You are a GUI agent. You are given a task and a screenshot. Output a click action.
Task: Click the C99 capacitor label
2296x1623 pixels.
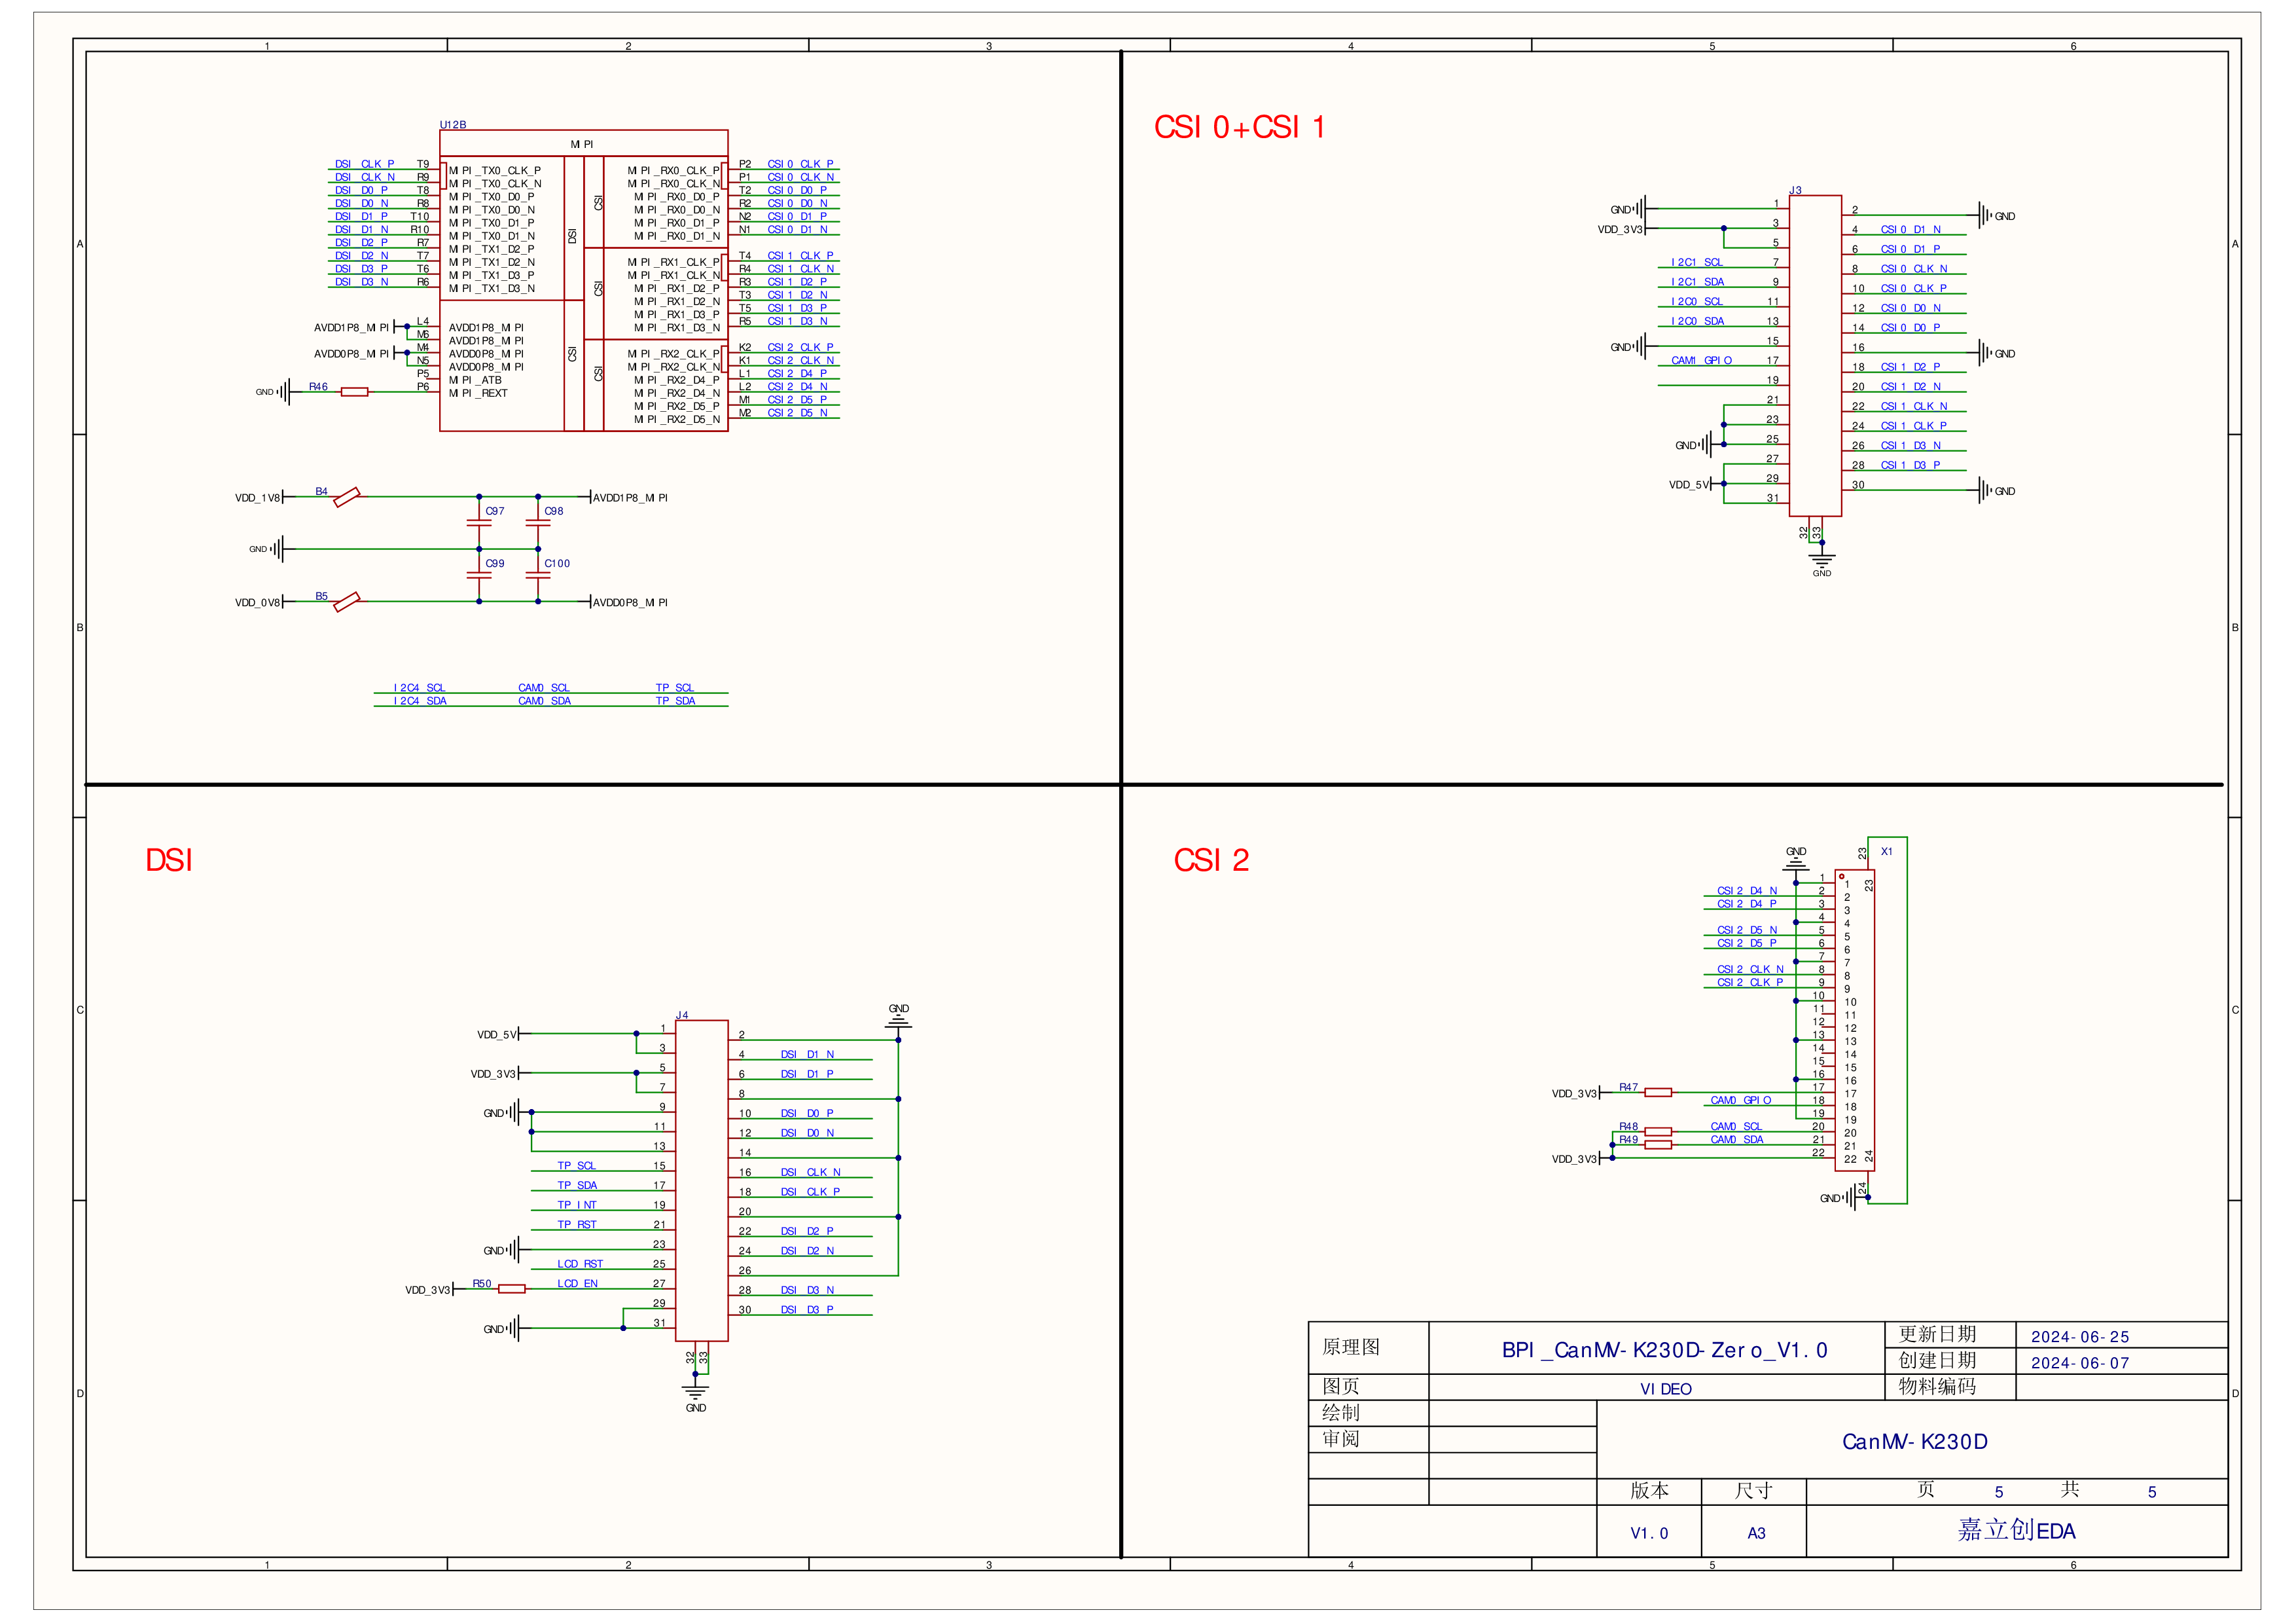tap(495, 564)
